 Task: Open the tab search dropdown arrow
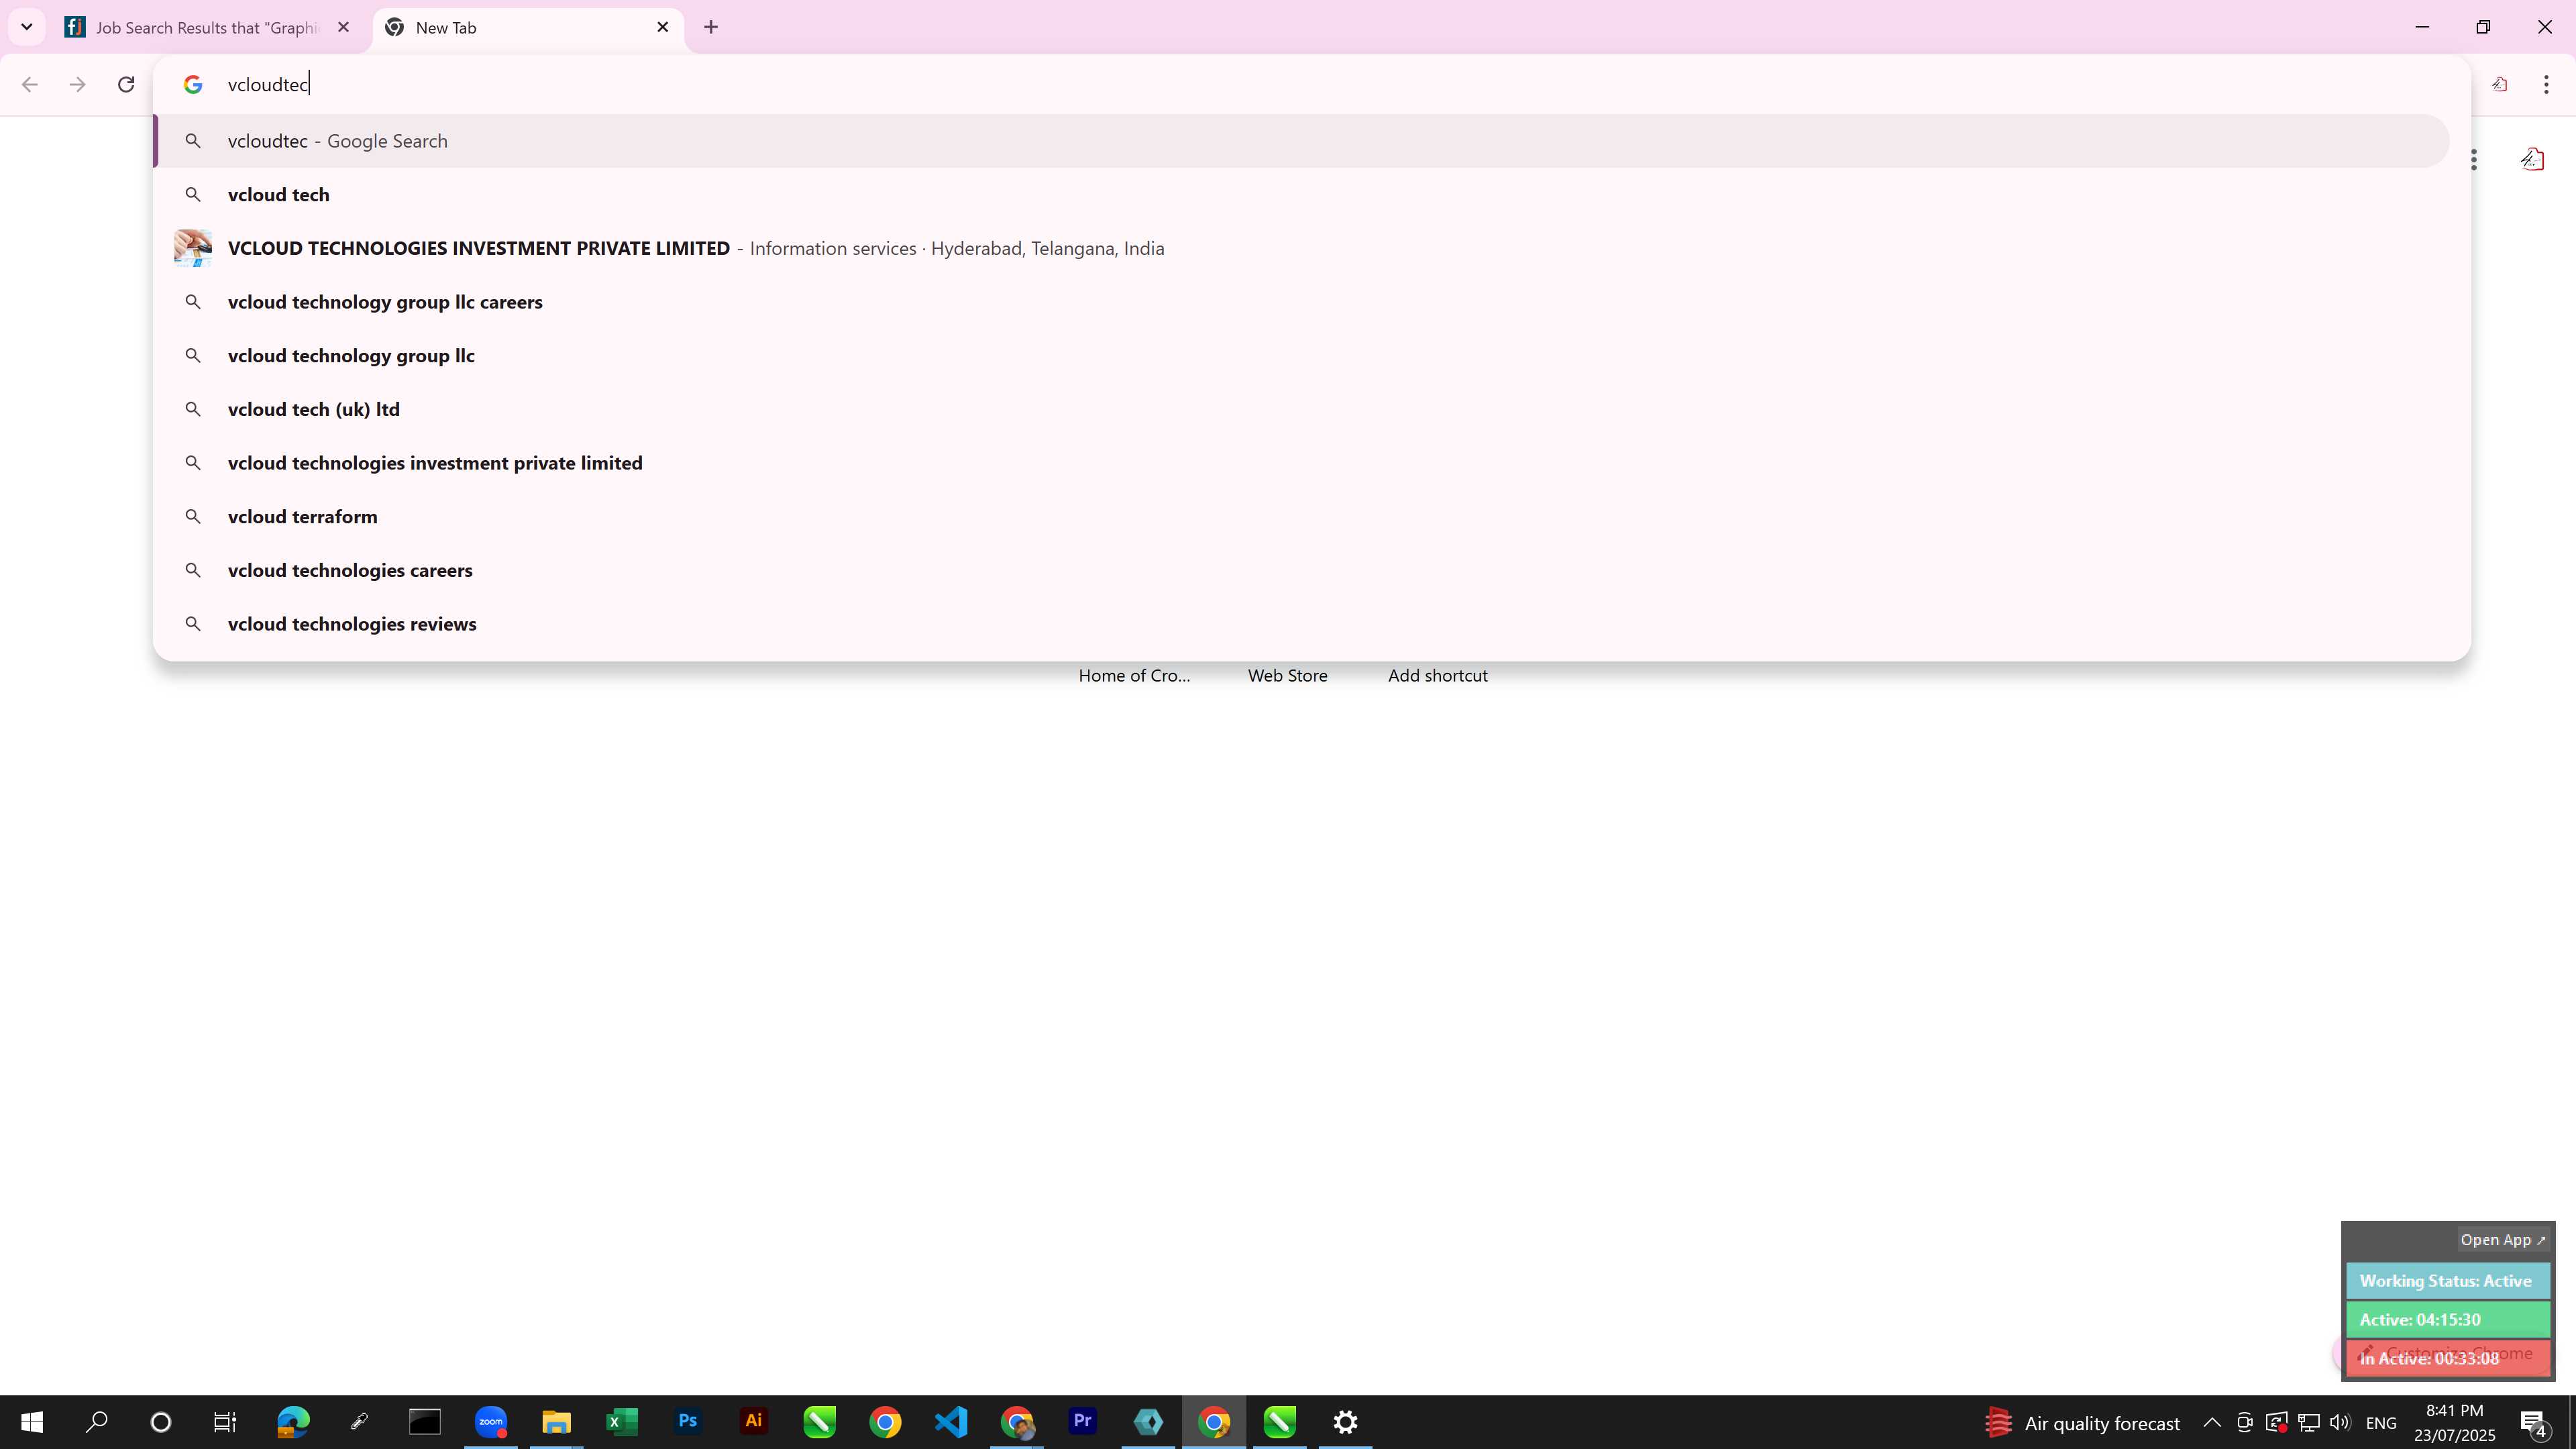coord(27,27)
